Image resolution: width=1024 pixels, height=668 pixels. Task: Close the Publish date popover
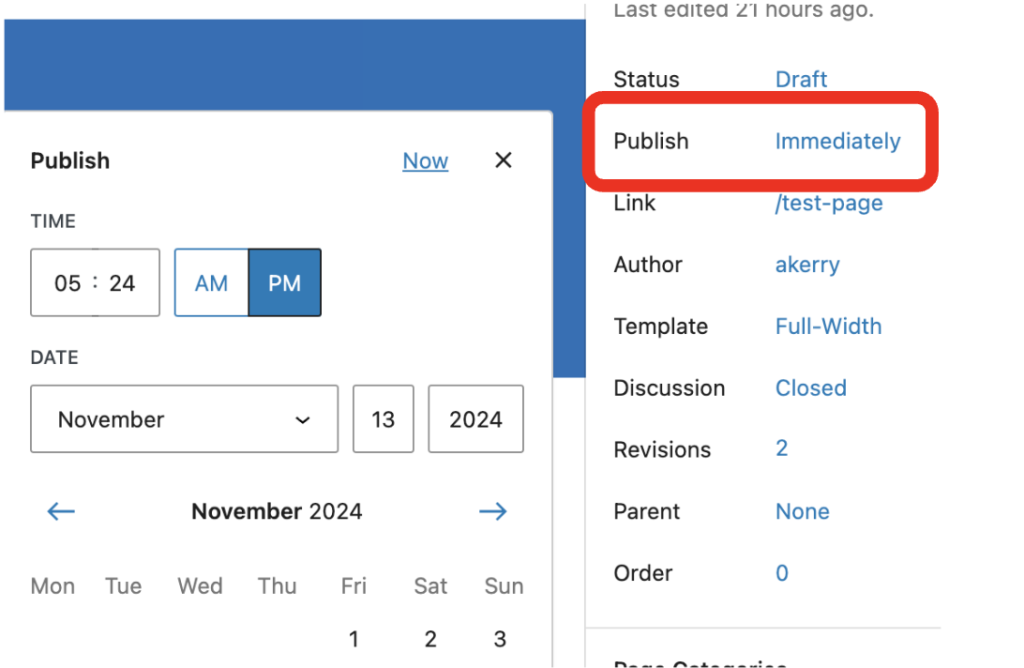(x=503, y=160)
